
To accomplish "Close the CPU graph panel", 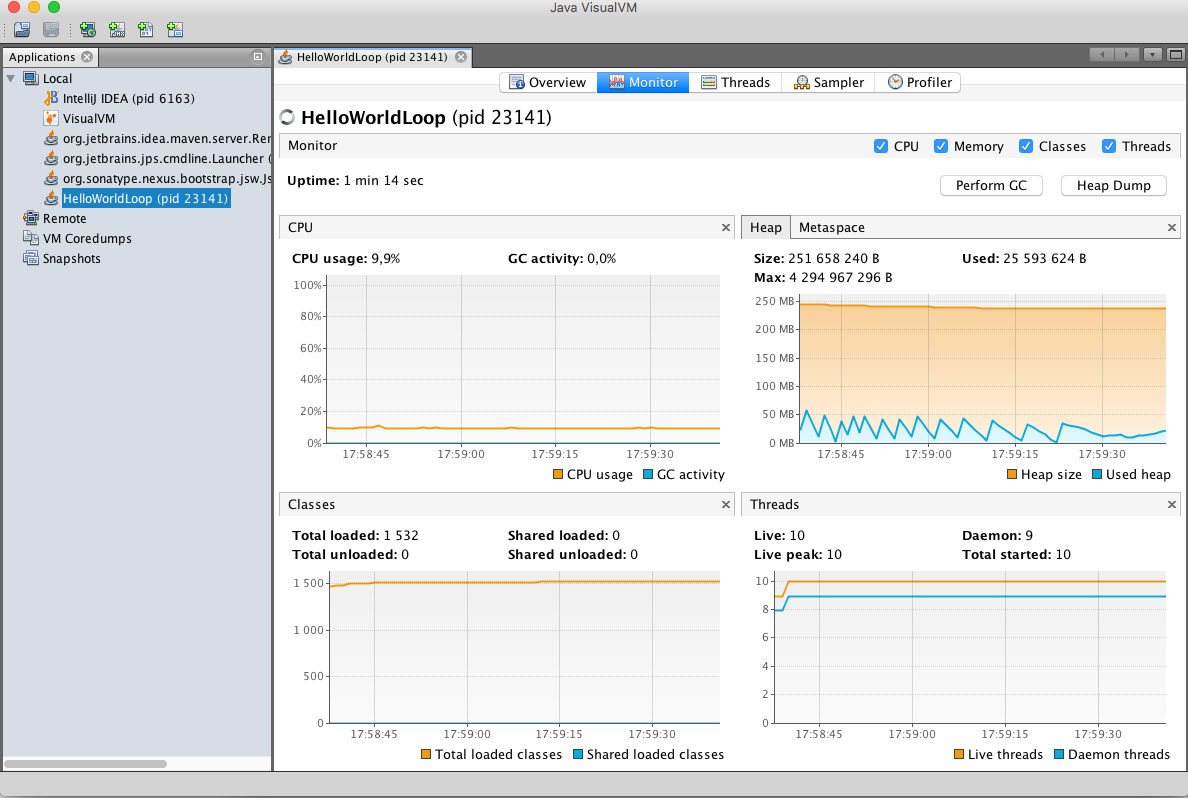I will tap(726, 227).
